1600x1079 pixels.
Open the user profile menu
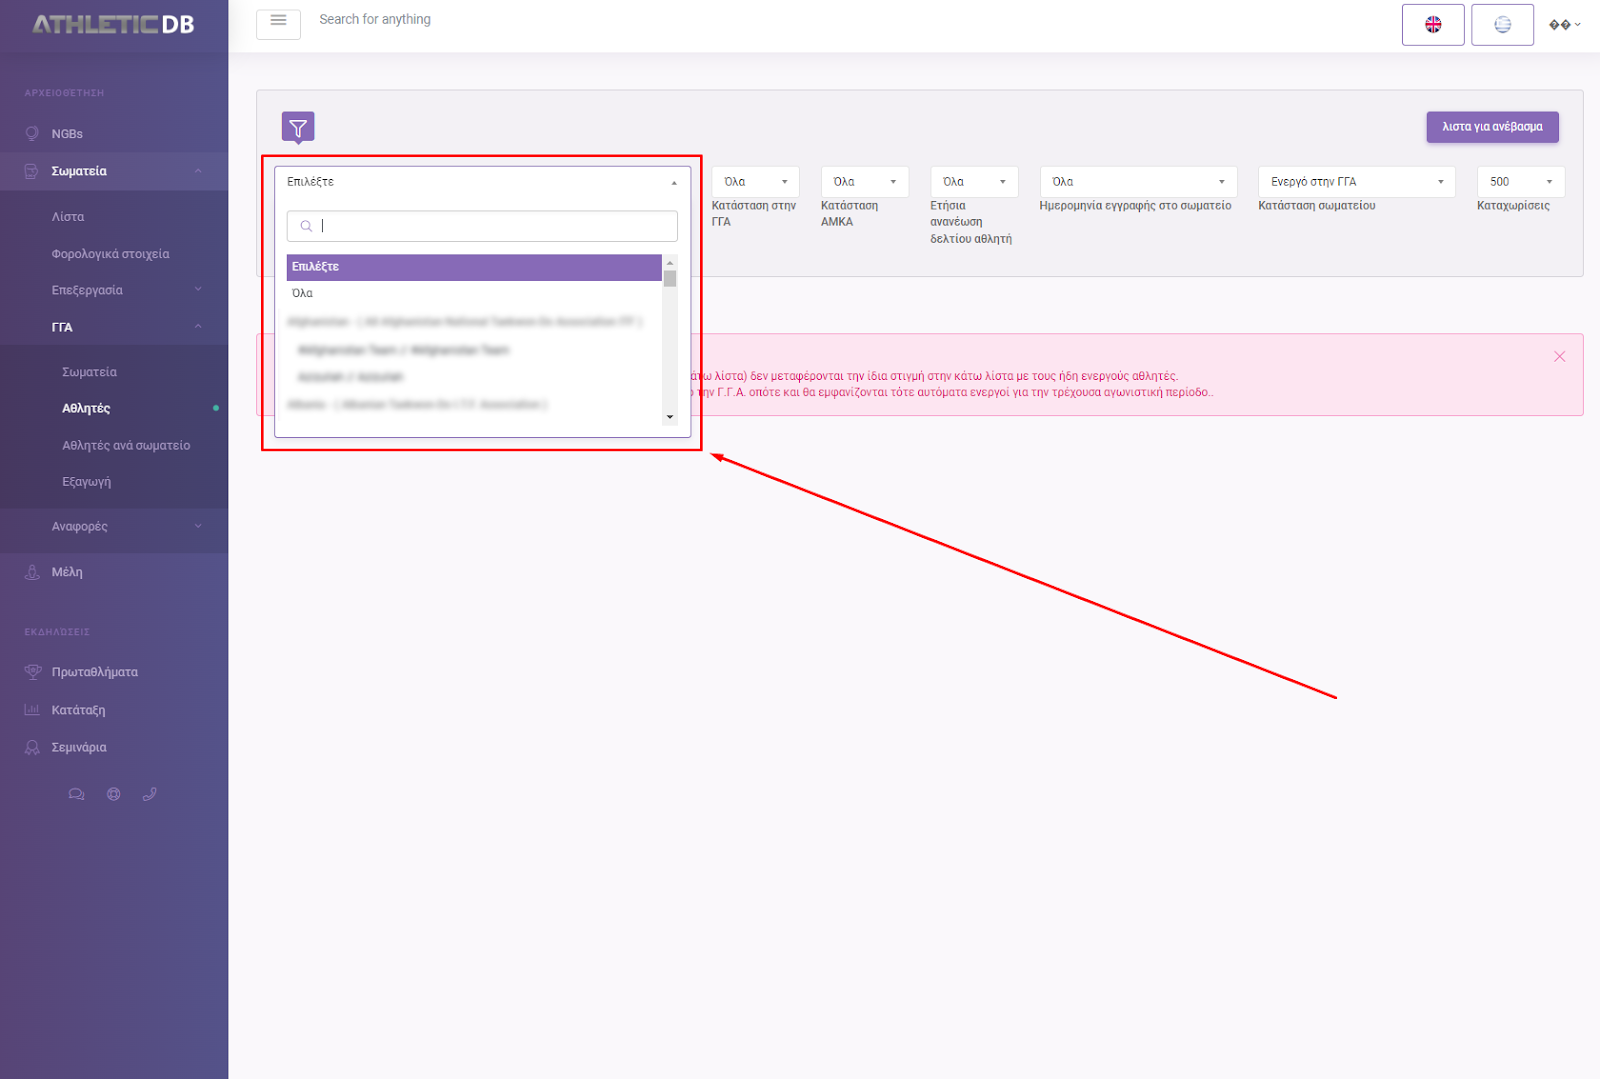(1564, 25)
